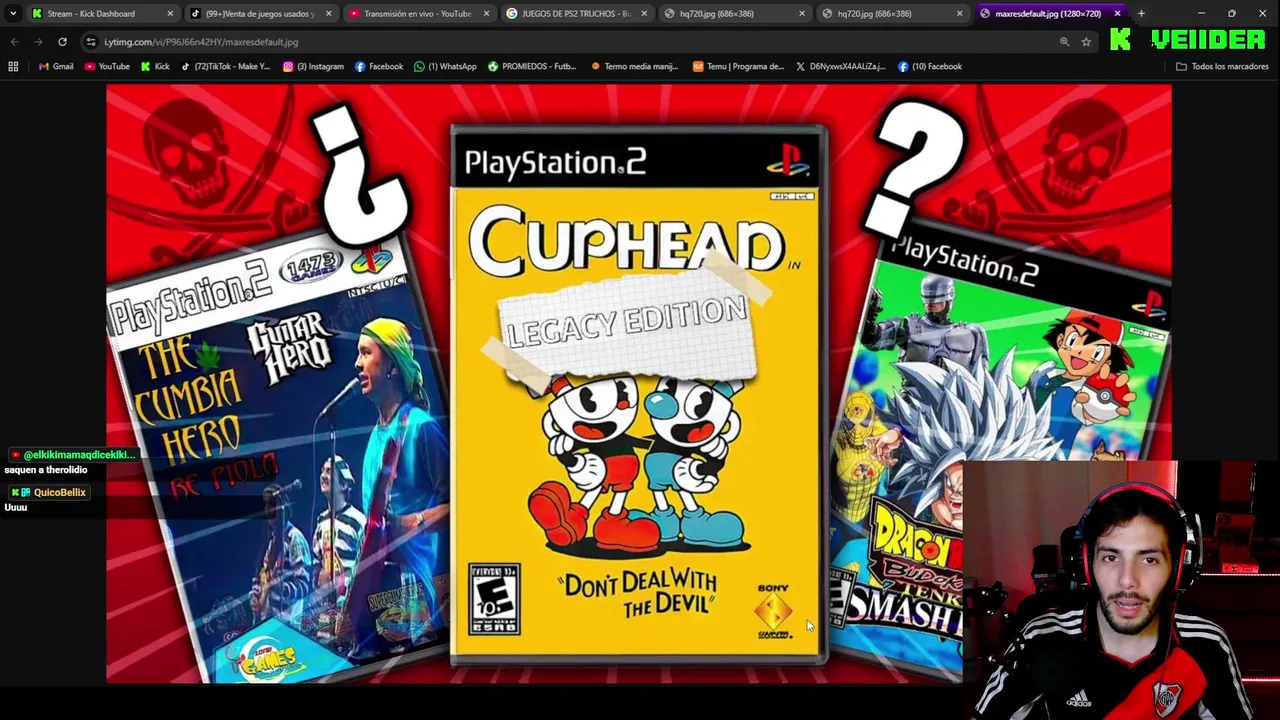The width and height of the screenshot is (1280, 720).
Task: Open the Gmail bookmark
Action: pyautogui.click(x=56, y=66)
